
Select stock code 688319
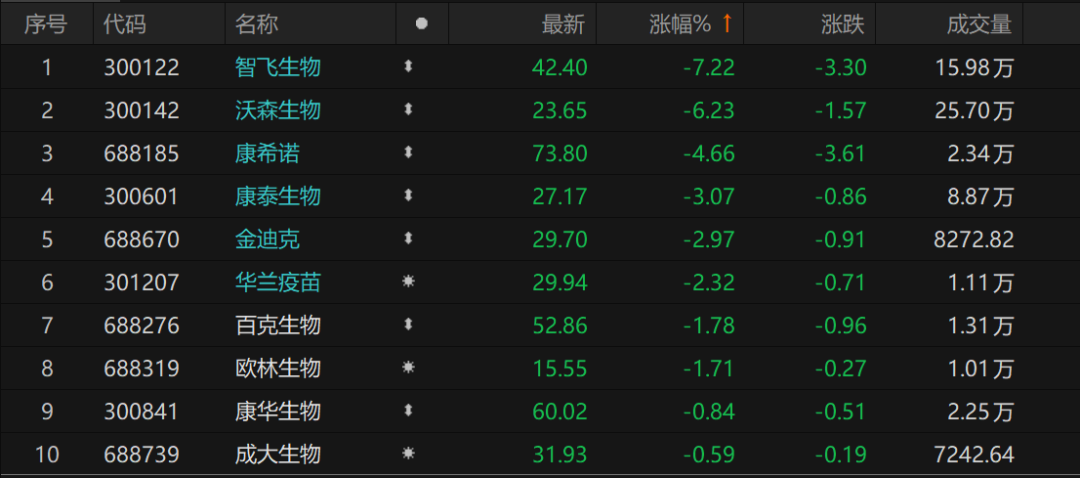pos(142,368)
